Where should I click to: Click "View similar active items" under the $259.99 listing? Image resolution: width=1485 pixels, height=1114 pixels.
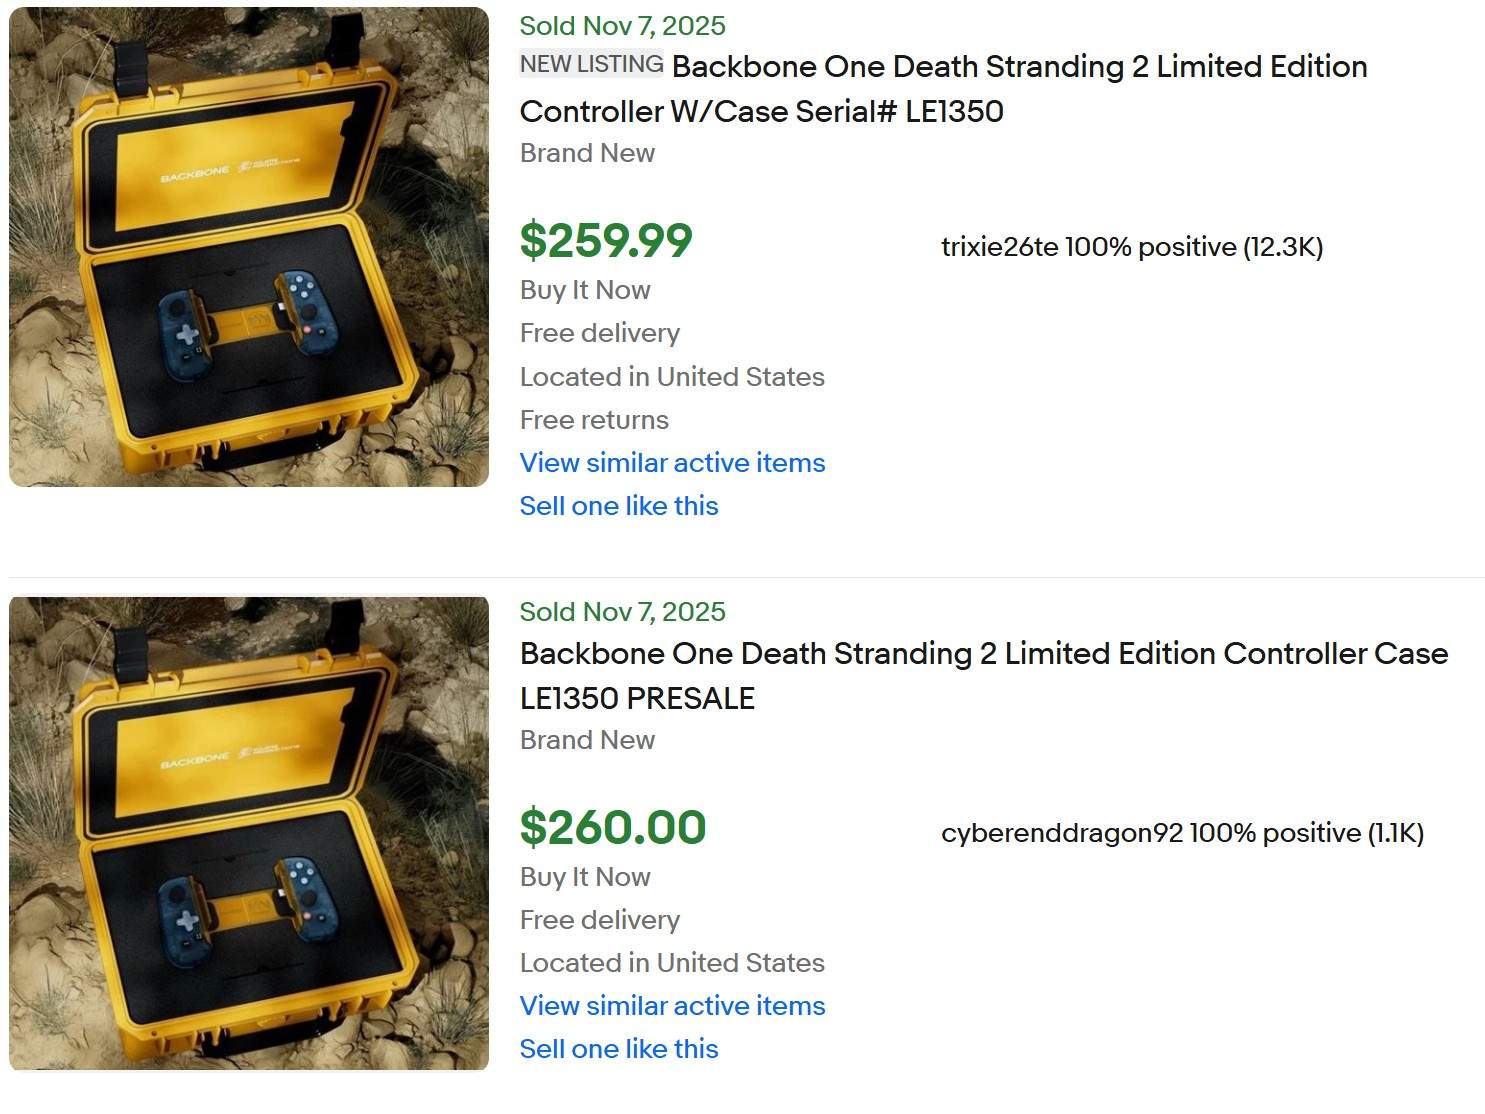pos(672,463)
